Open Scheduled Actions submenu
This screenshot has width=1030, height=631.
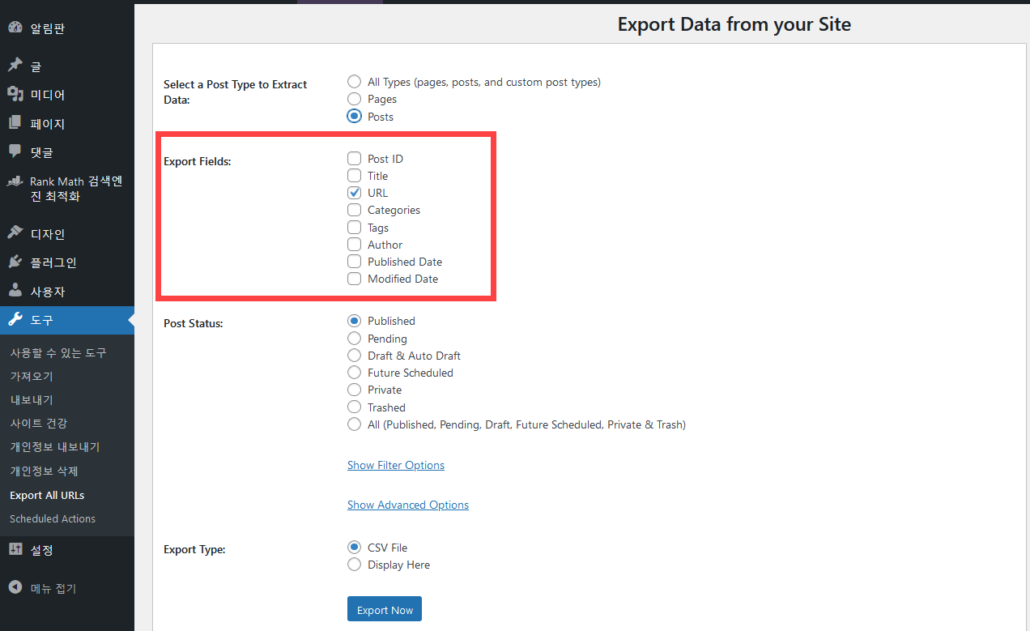(x=53, y=519)
